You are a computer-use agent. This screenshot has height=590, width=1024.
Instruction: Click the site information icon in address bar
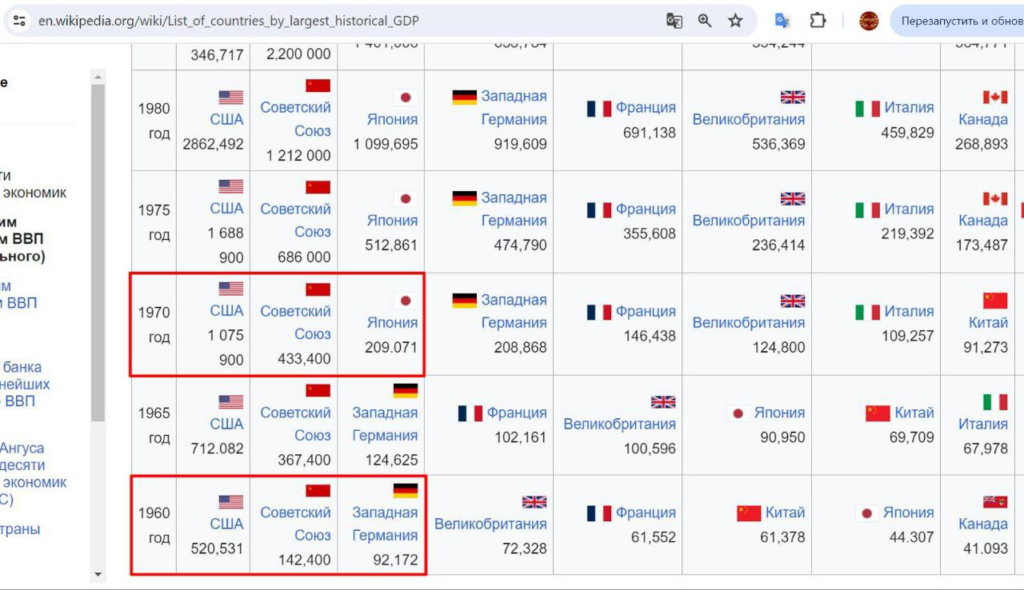point(19,21)
